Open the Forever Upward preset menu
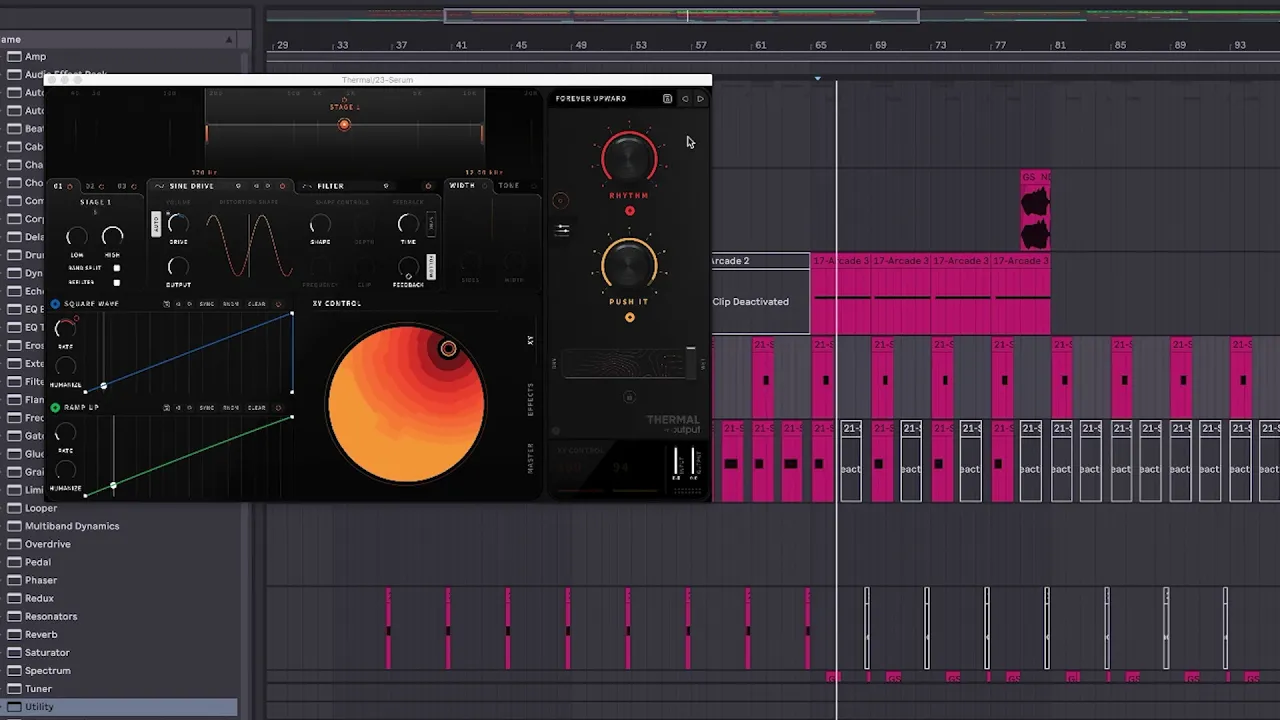 pos(591,99)
